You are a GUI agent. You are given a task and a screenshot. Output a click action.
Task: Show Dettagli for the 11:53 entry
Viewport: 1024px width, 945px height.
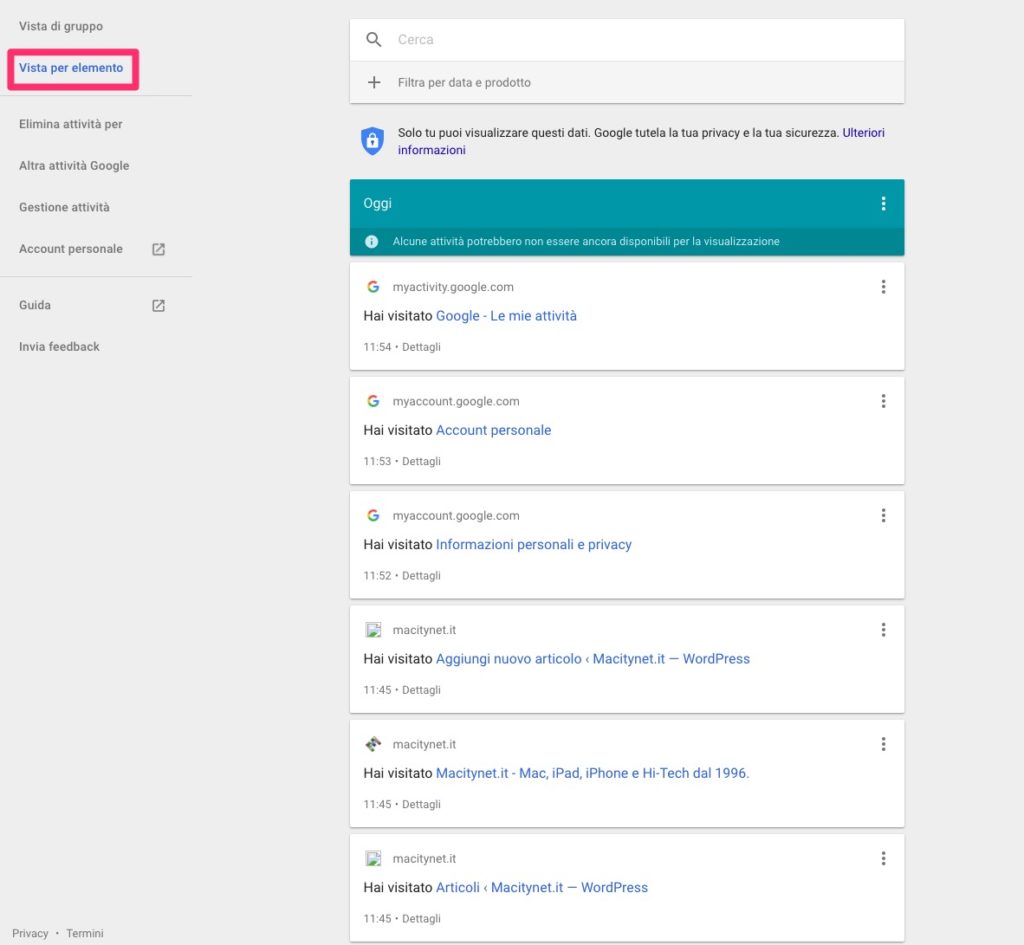(x=421, y=462)
